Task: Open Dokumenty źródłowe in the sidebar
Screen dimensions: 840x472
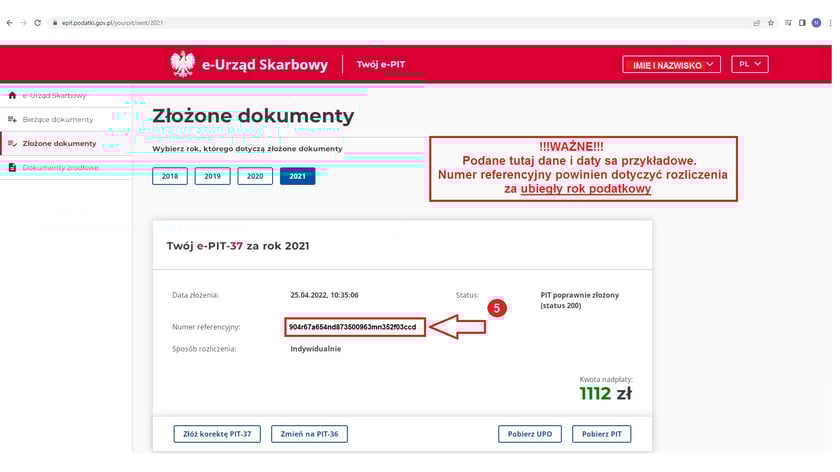Action: point(61,168)
